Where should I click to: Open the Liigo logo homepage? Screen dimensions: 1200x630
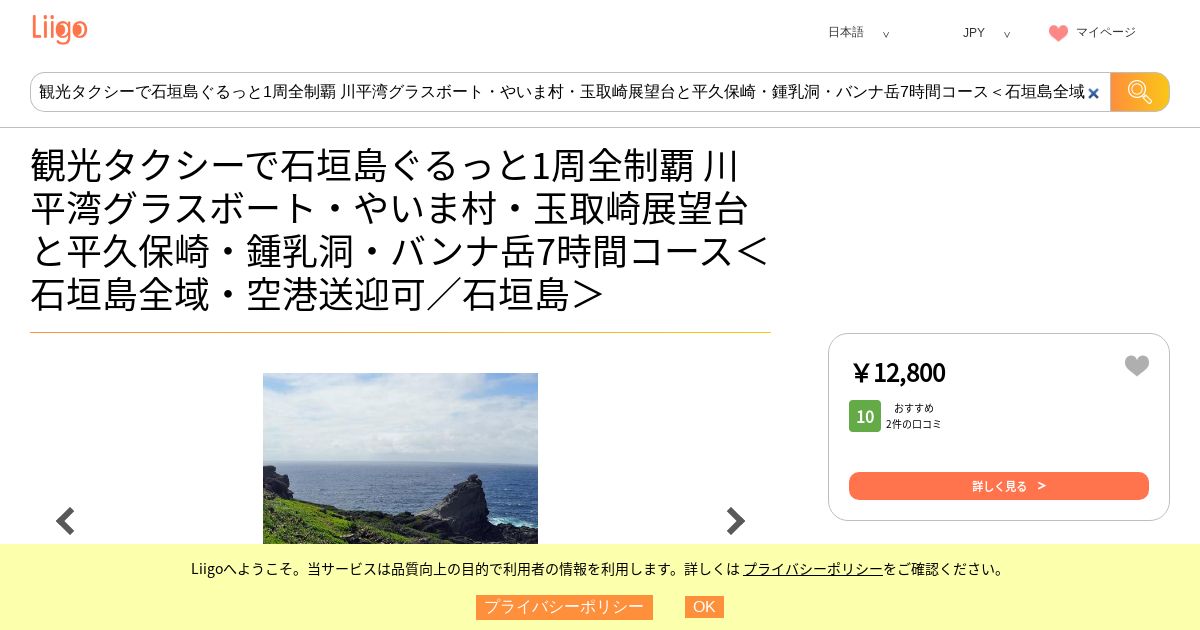(59, 29)
